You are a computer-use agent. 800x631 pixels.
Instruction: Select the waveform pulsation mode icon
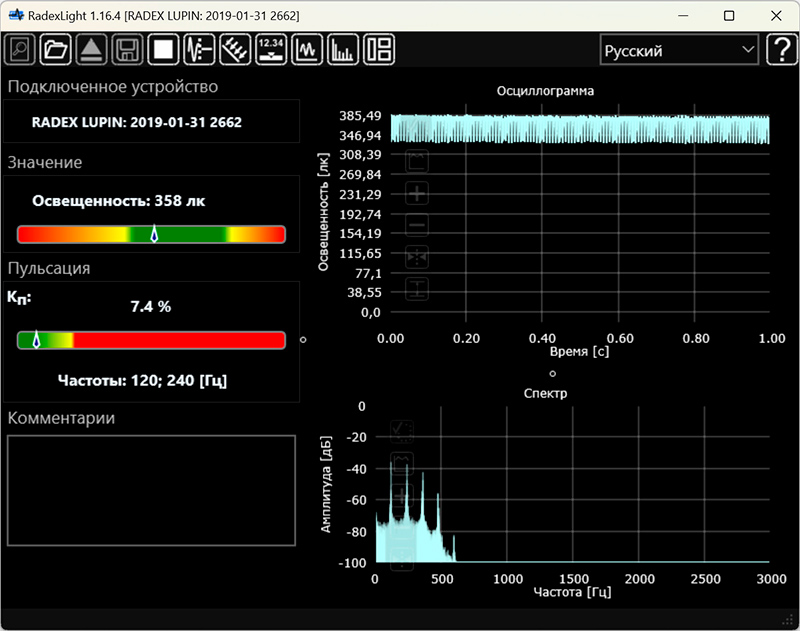(x=199, y=49)
